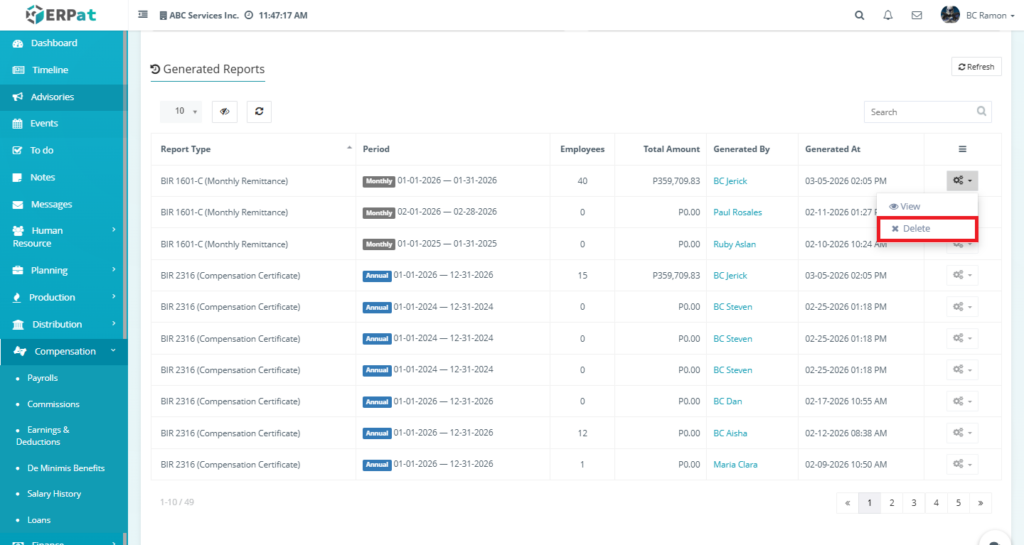
Task: Go to Dashboard in sidebar
Action: 53,44
